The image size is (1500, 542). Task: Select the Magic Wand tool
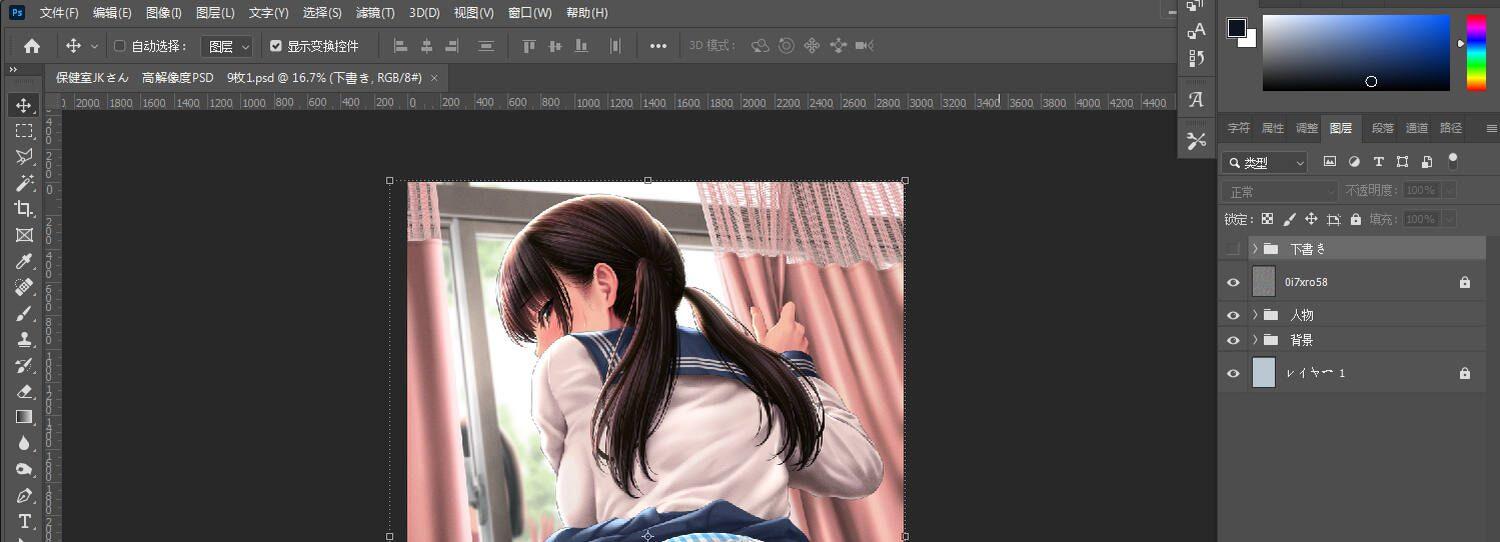(24, 183)
